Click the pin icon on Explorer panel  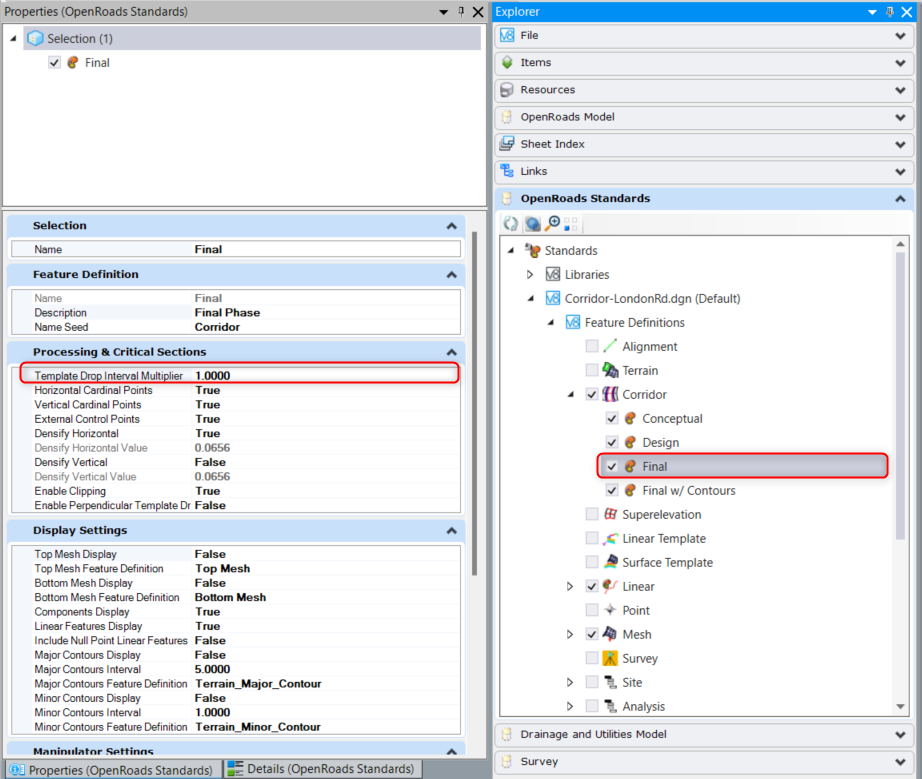890,12
